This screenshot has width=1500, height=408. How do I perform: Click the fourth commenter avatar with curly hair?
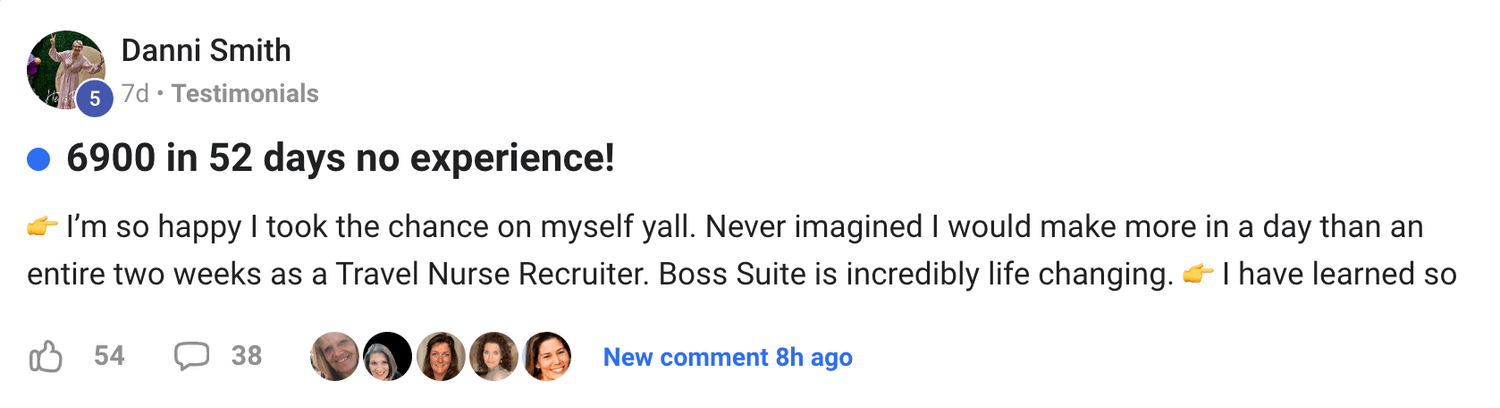(x=494, y=357)
